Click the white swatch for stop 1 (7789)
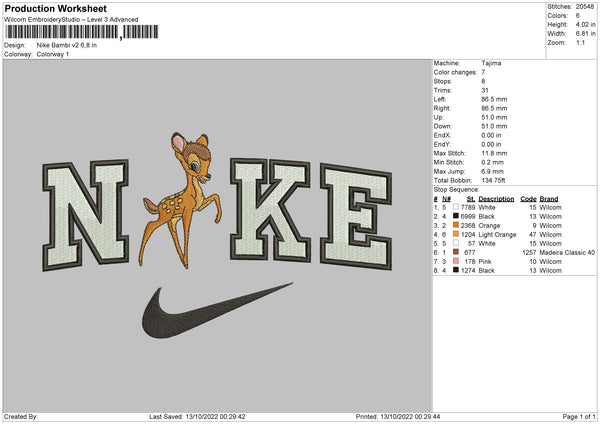The image size is (600, 424). pyautogui.click(x=456, y=207)
